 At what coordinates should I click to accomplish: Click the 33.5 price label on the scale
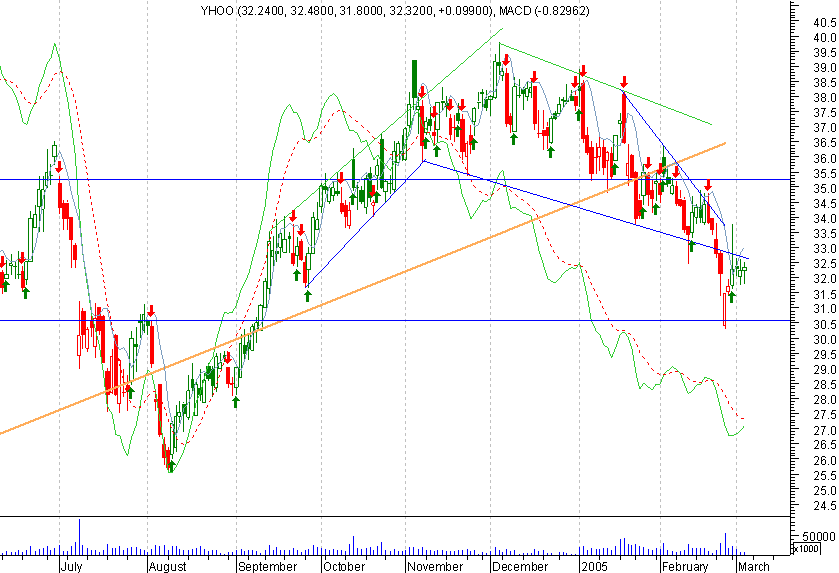pos(825,234)
